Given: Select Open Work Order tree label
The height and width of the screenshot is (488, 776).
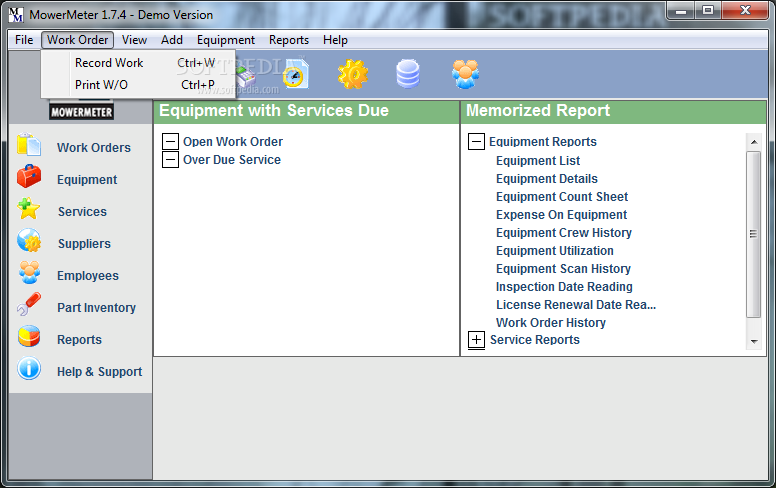Looking at the screenshot, I should pos(233,142).
